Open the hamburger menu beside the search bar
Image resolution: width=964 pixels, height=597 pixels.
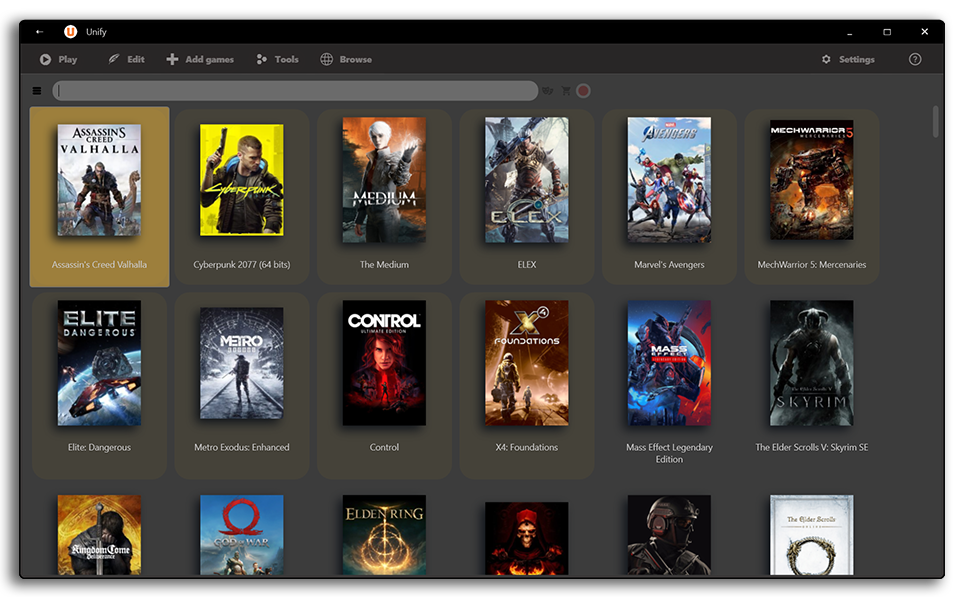tap(37, 91)
